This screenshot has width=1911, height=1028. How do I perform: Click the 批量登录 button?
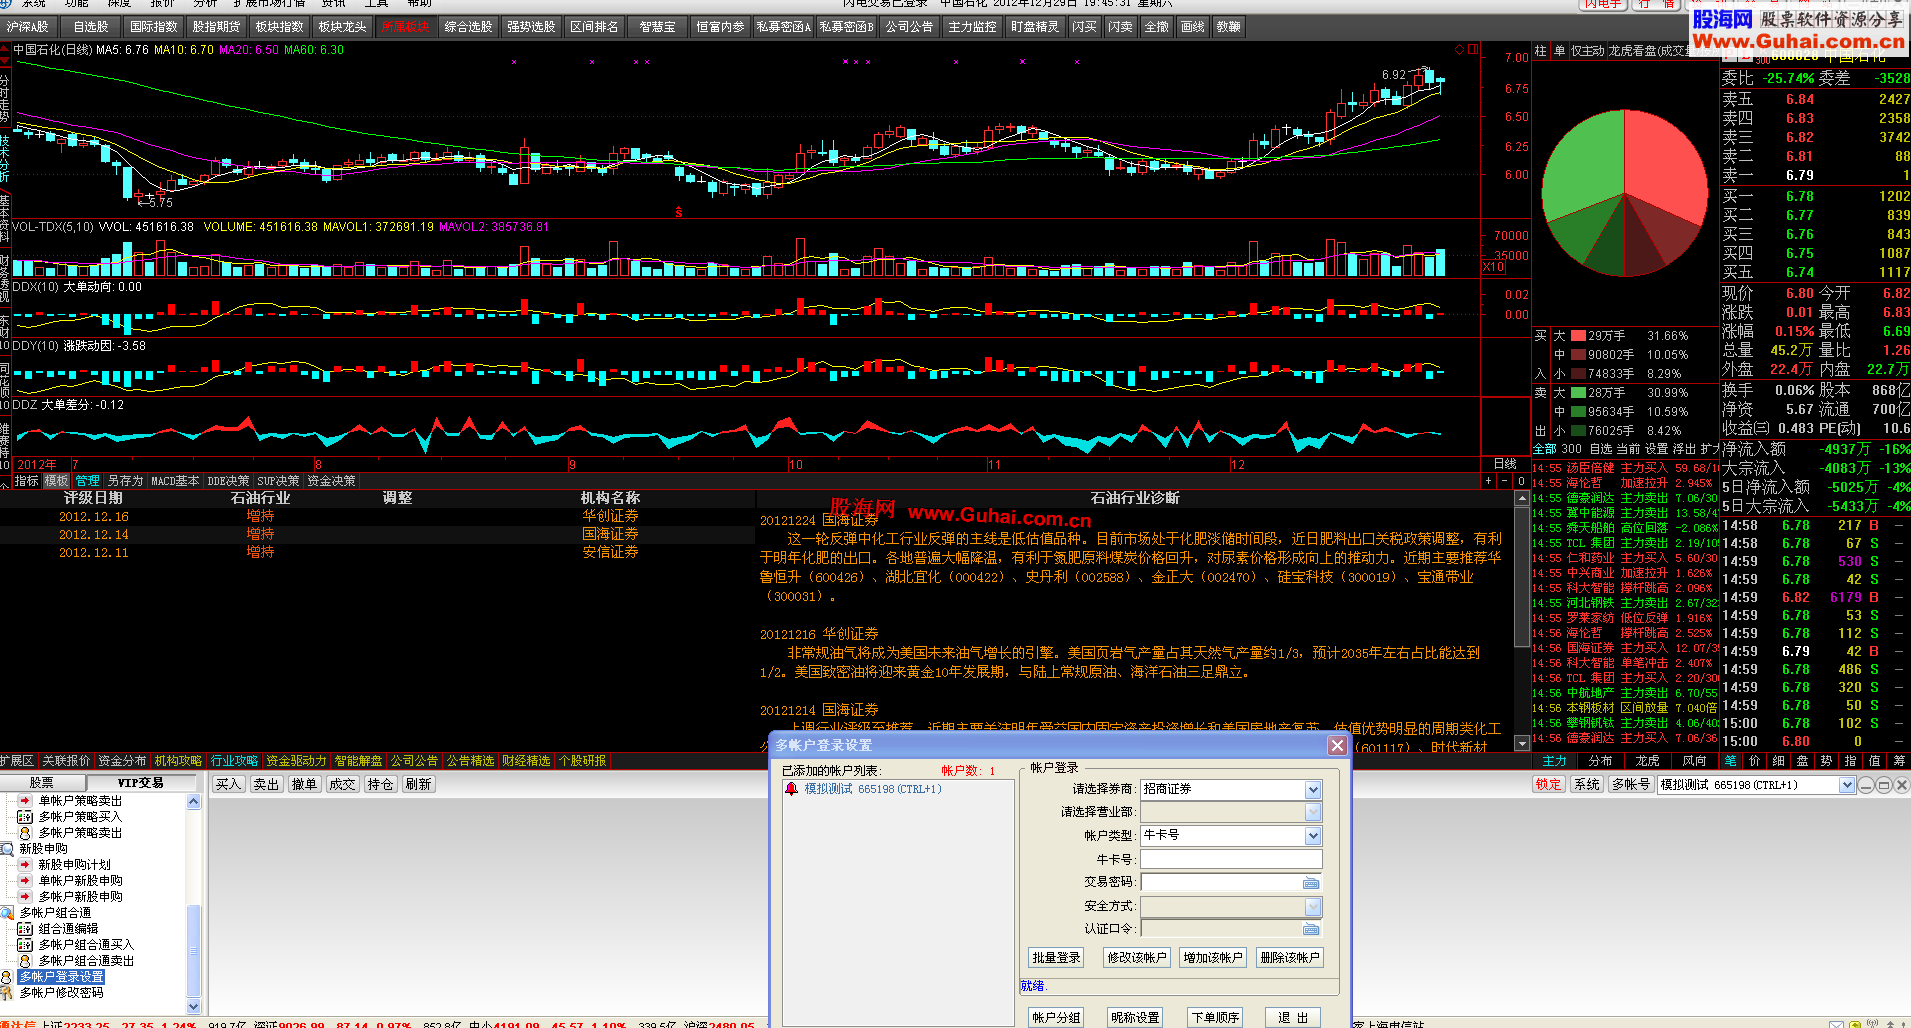[1057, 958]
